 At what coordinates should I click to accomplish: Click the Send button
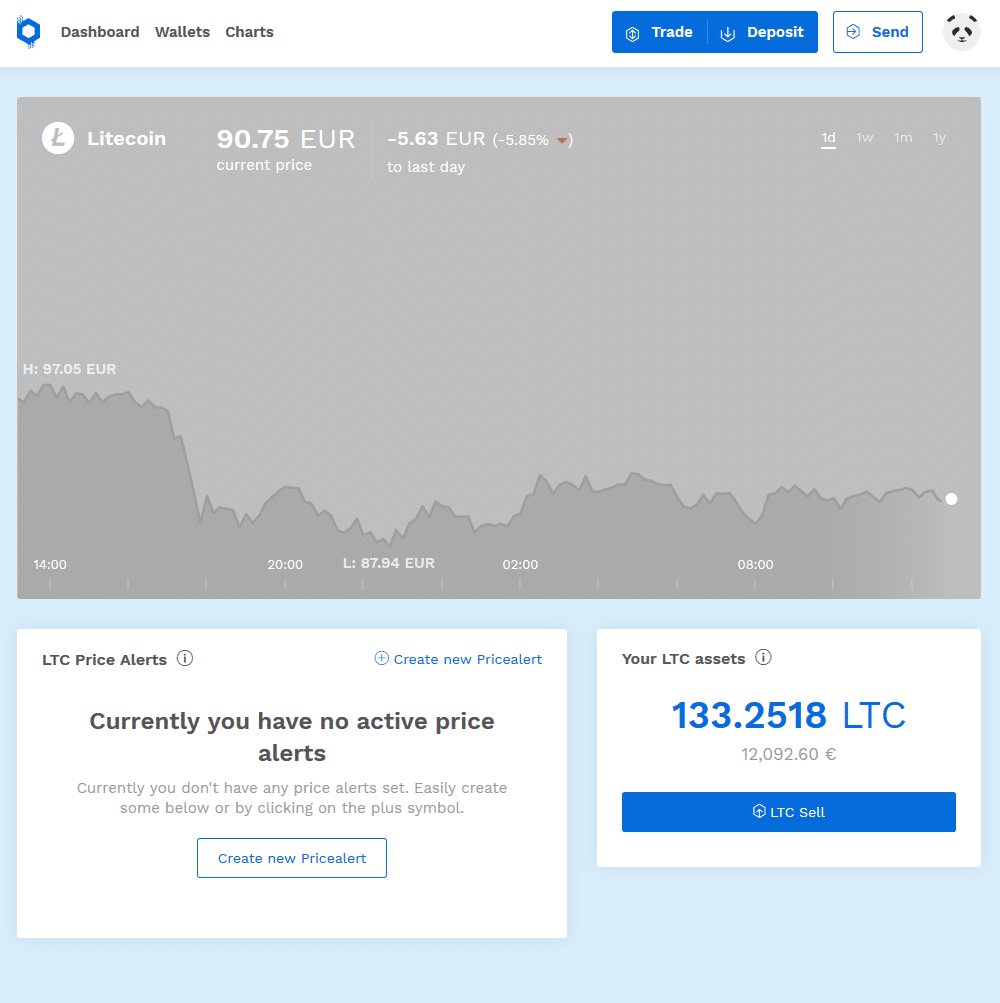click(878, 32)
